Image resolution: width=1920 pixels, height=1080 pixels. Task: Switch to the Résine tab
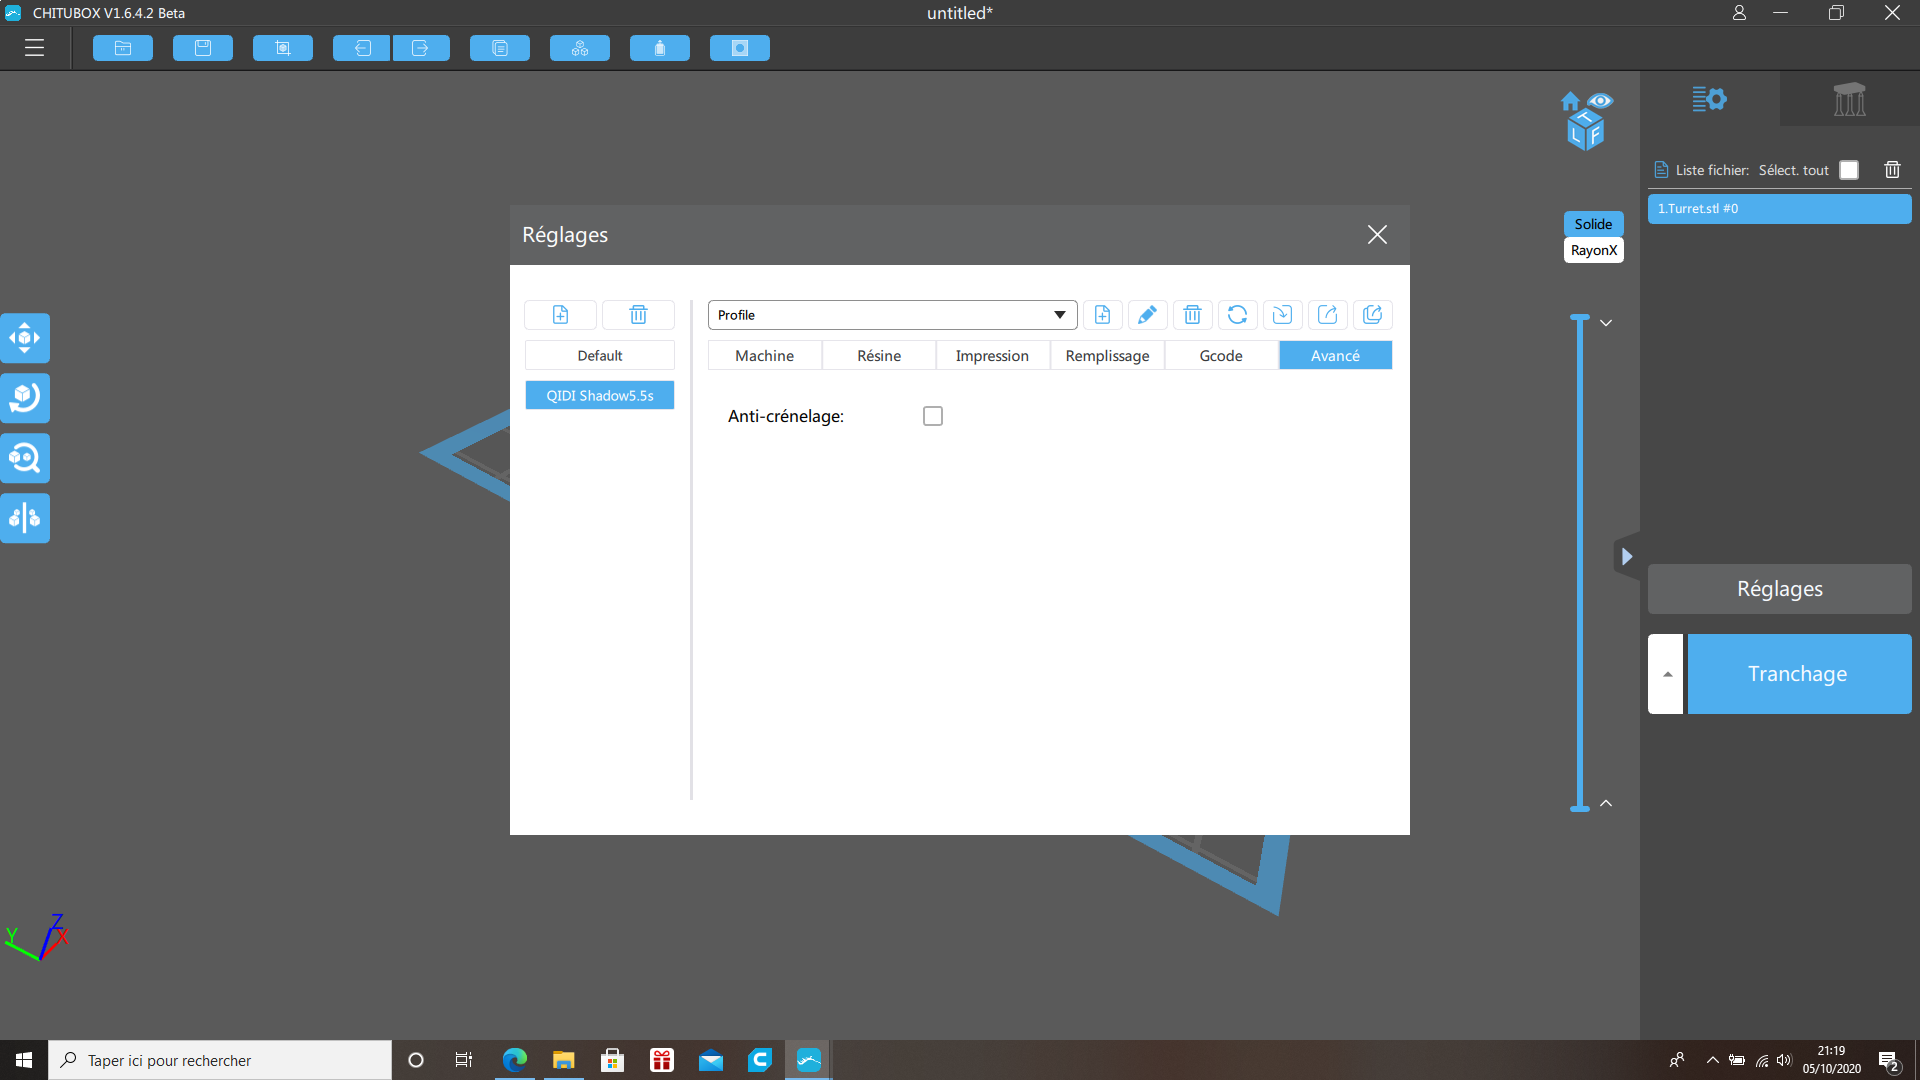[879, 356]
